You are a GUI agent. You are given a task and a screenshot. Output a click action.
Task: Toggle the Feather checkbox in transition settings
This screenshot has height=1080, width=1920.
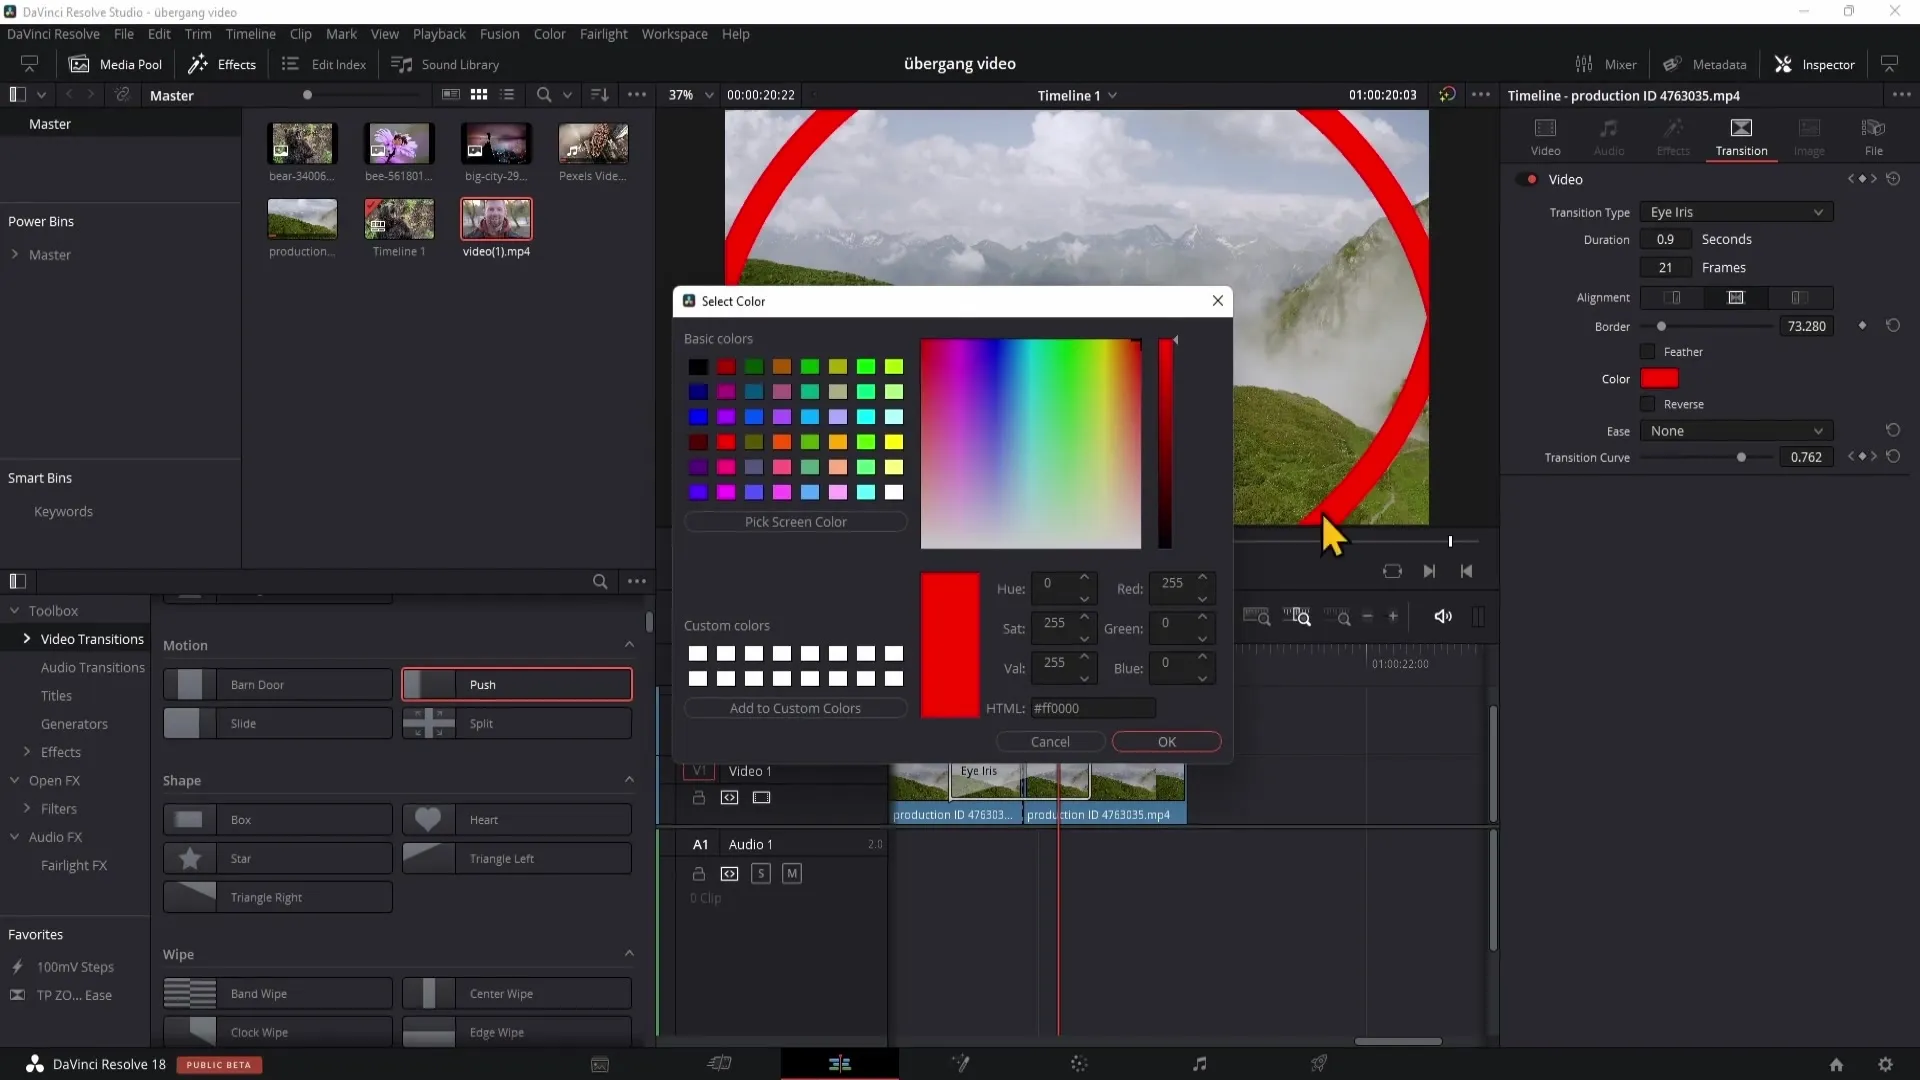pos(1648,352)
